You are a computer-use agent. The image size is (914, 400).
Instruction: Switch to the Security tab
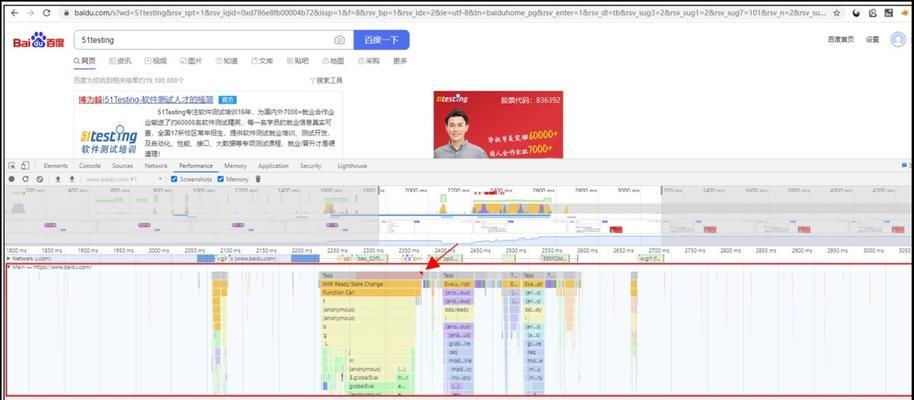tap(311, 166)
